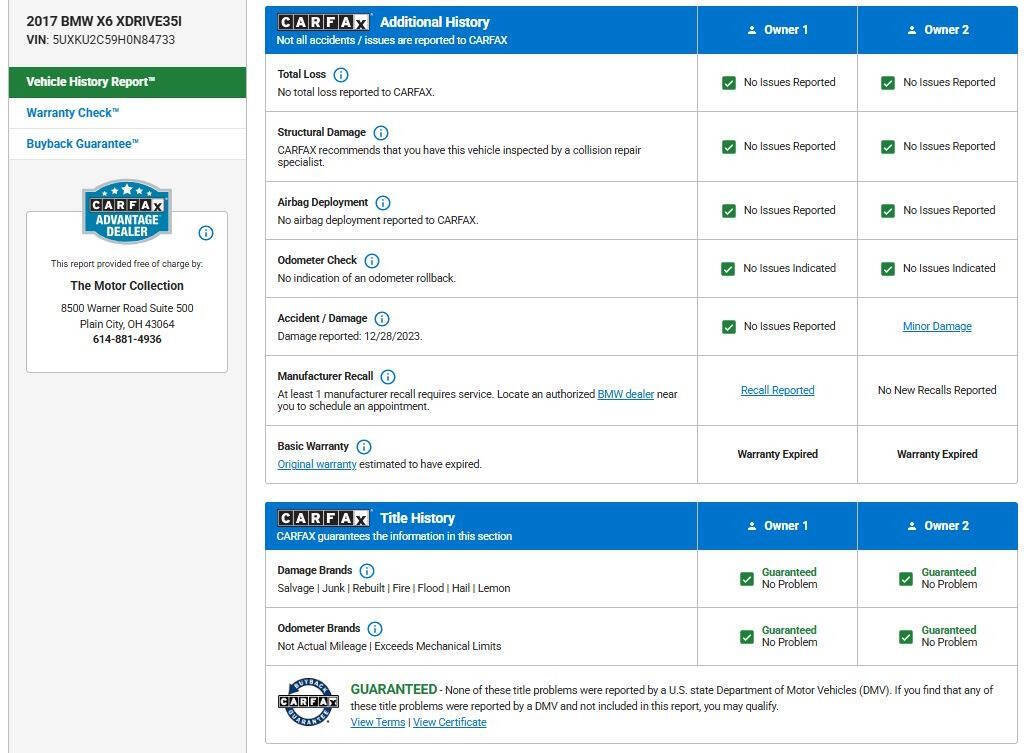Open the View Certificate link

click(449, 722)
